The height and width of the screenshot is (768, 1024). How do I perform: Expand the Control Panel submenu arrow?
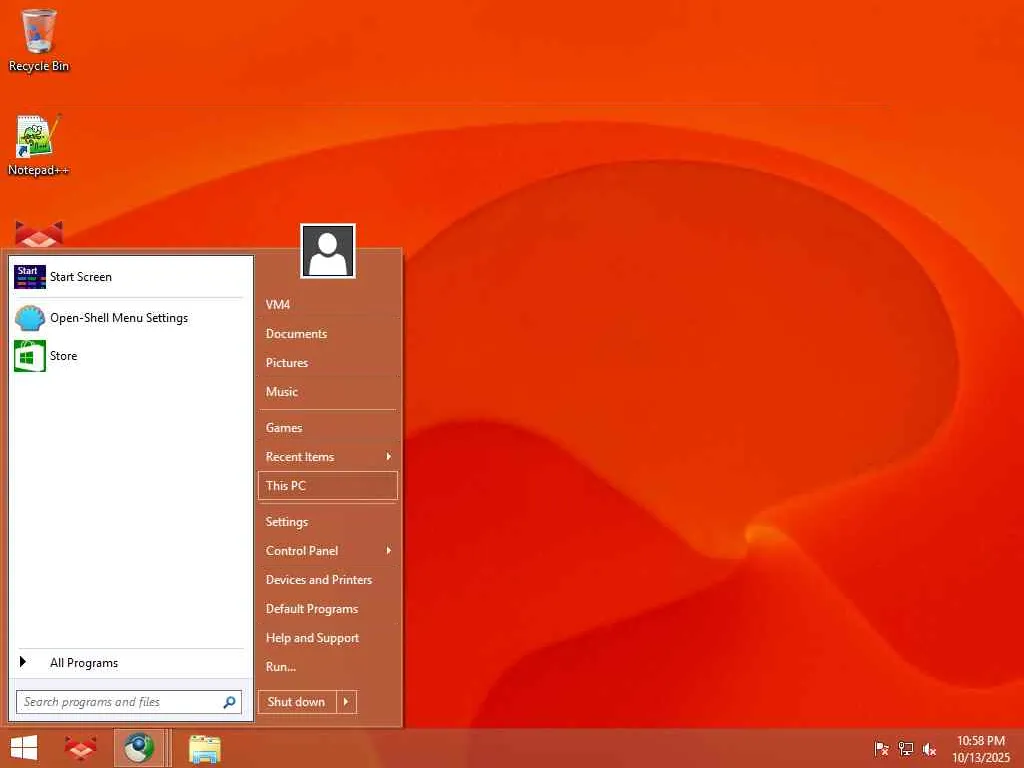coord(389,551)
